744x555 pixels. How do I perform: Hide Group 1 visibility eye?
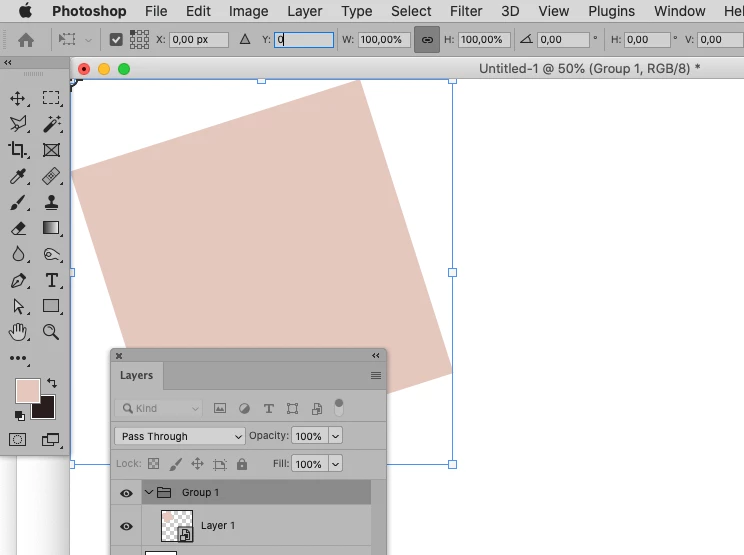pos(126,493)
